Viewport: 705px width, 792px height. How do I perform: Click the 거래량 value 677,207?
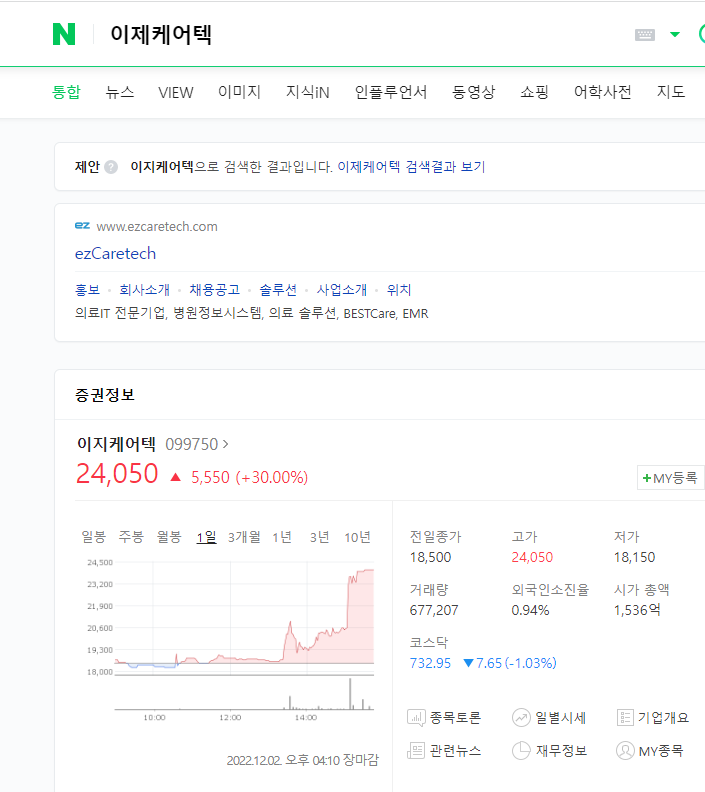[x=434, y=610]
